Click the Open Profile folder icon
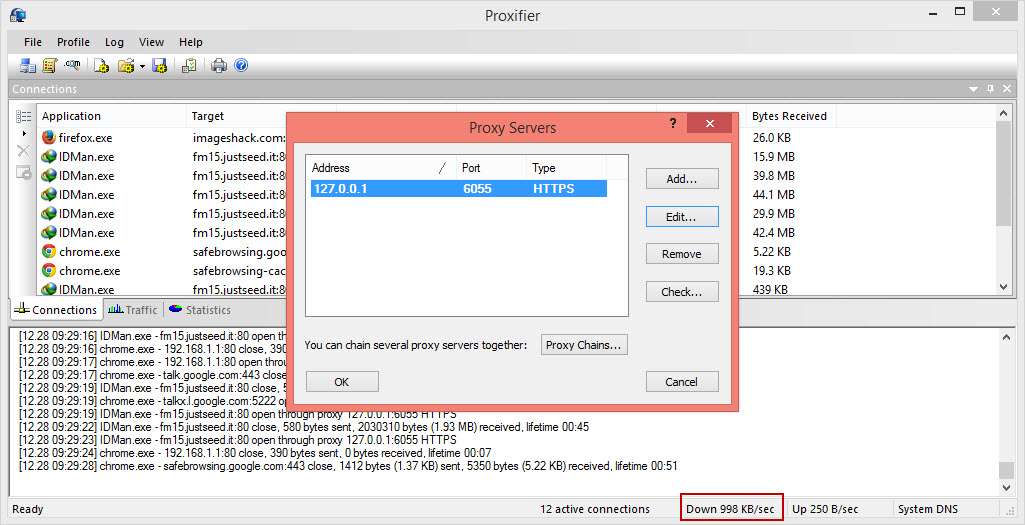Image resolution: width=1025 pixels, height=525 pixels. click(x=125, y=66)
